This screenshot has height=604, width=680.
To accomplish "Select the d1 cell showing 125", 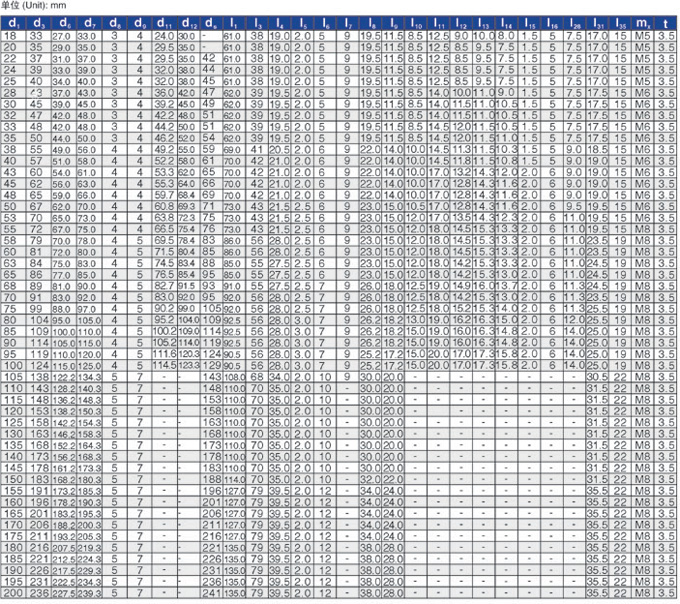I will pos(11,423).
